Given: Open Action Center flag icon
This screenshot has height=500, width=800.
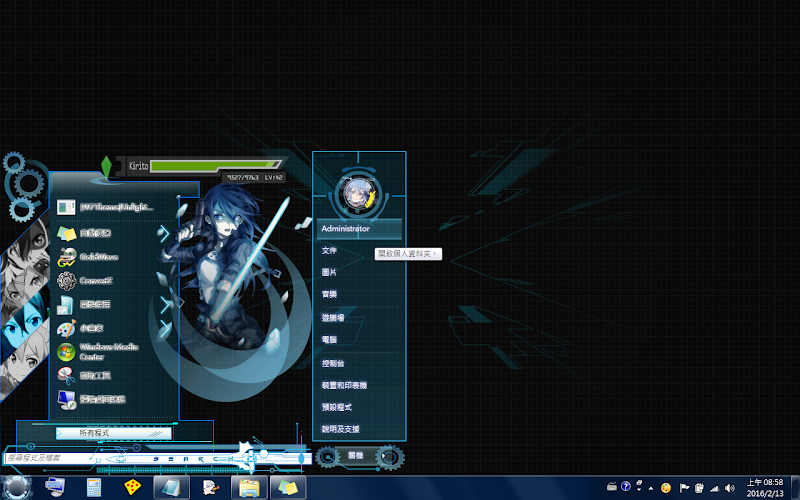Looking at the screenshot, I should (684, 488).
